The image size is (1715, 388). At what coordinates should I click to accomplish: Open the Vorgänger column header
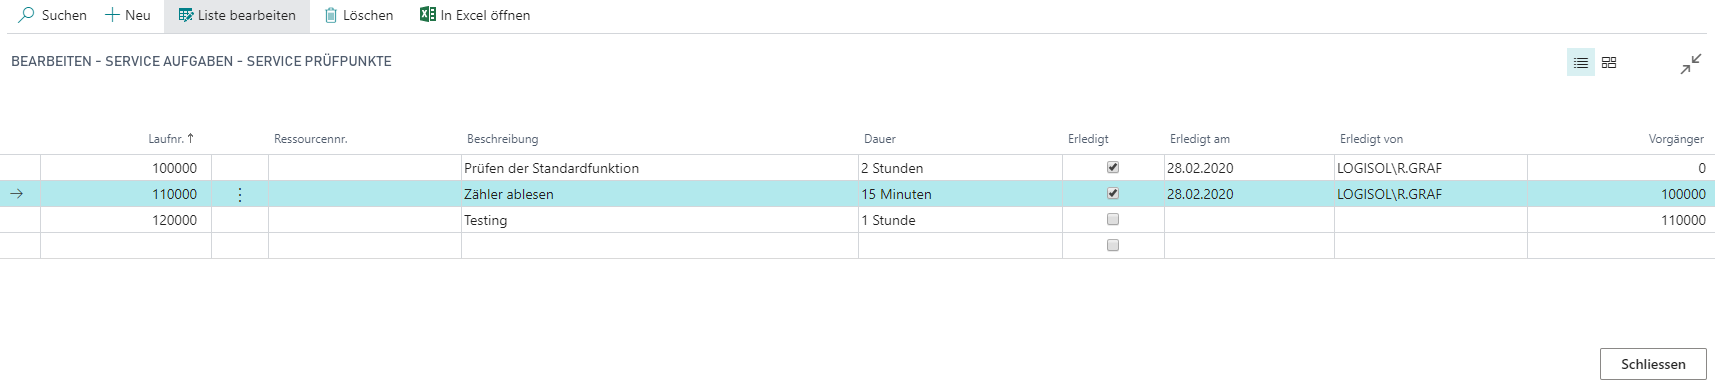pyautogui.click(x=1676, y=139)
